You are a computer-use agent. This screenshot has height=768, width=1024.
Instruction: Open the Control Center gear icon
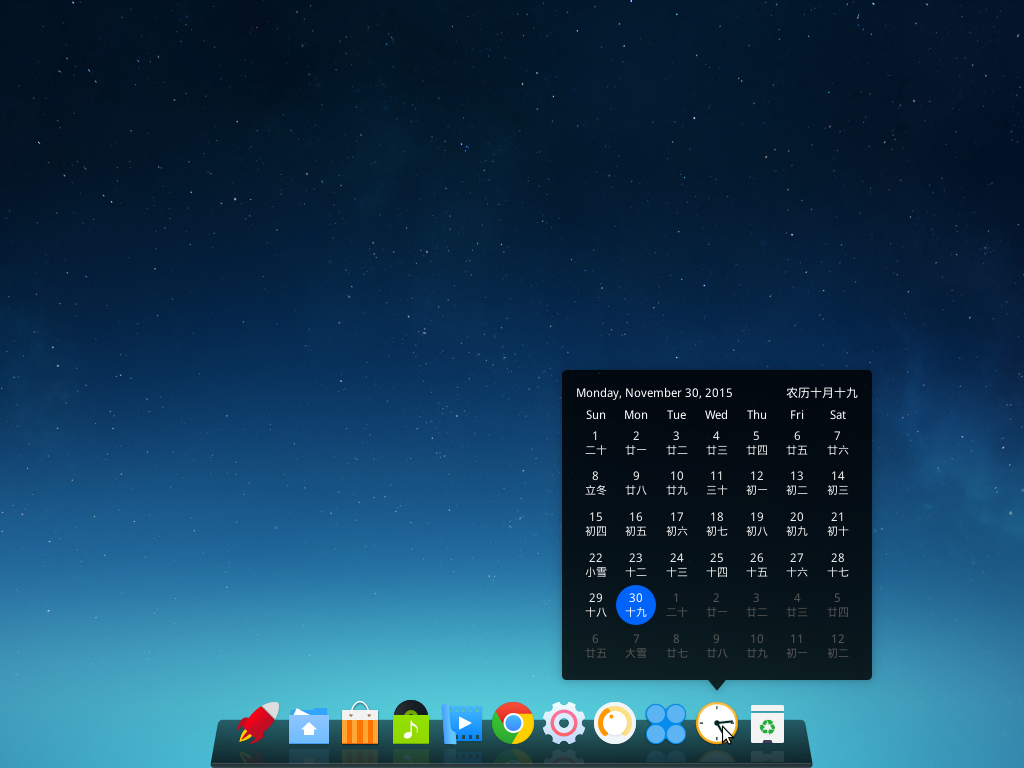click(x=564, y=722)
